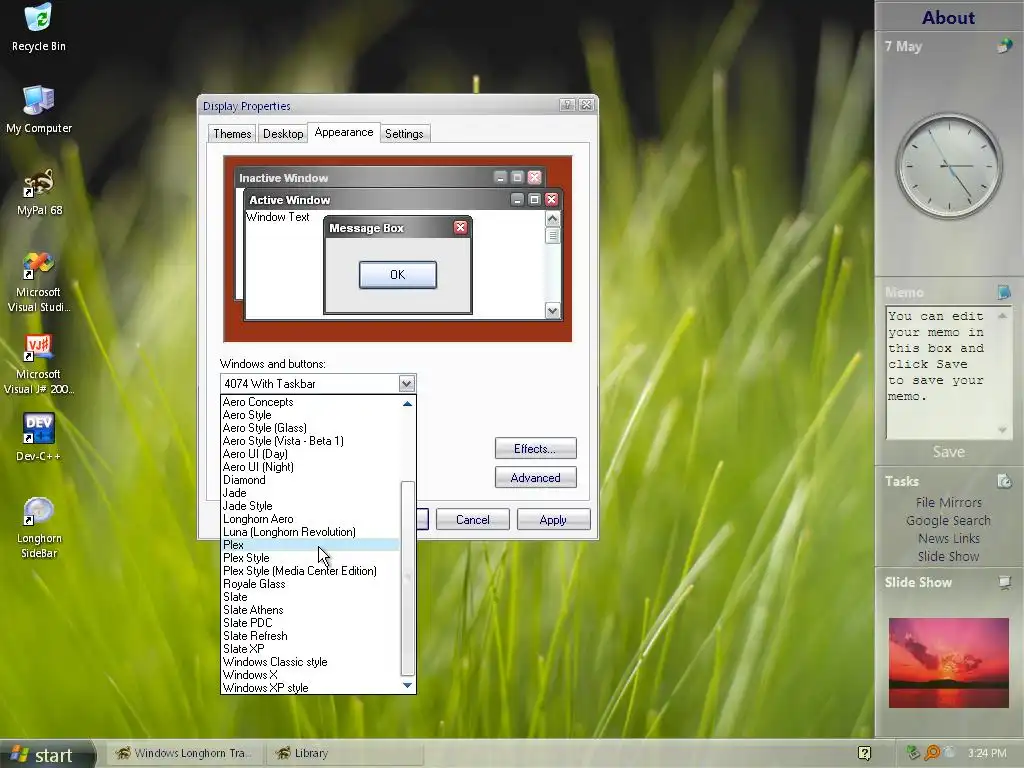Screen dimensions: 1024x768
Task: Collapse the Windows and buttons dropdown
Action: point(407,383)
